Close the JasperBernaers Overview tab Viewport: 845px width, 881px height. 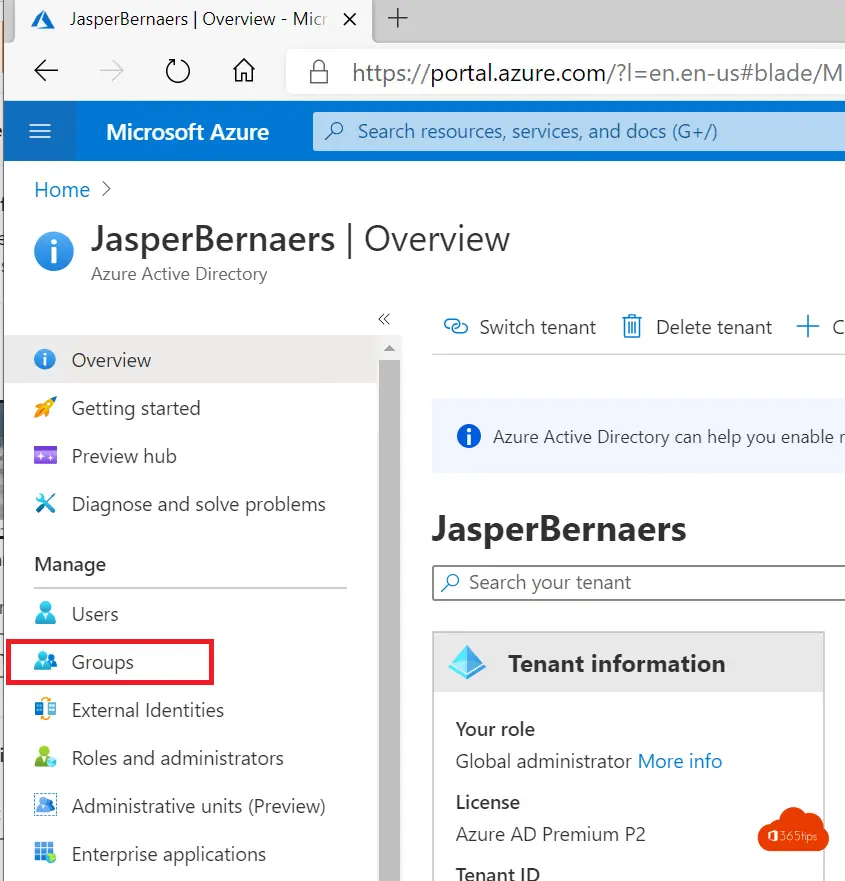(x=349, y=19)
